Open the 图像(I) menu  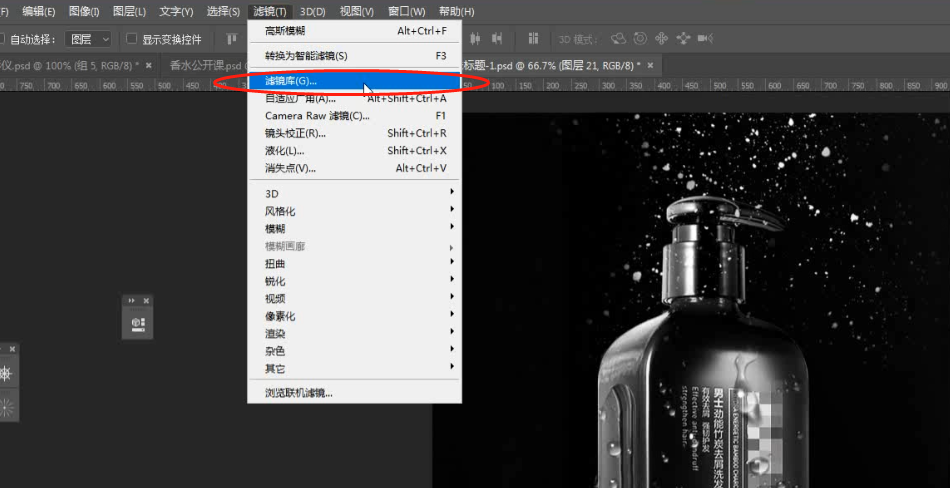[84, 12]
